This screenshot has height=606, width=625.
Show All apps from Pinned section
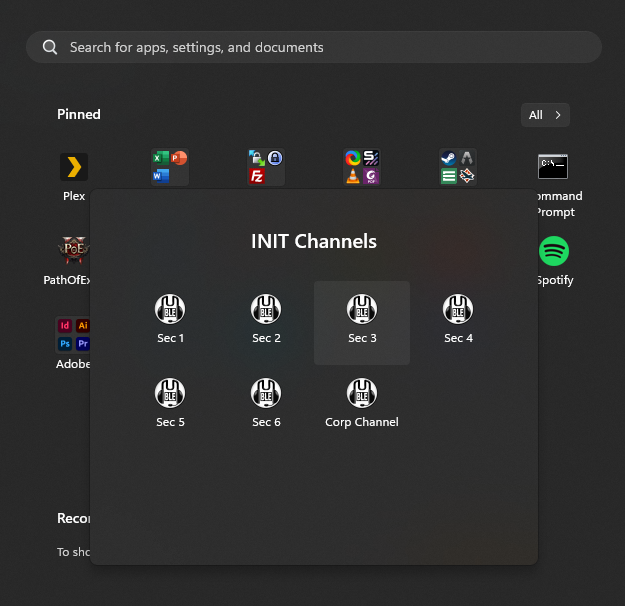tap(545, 115)
